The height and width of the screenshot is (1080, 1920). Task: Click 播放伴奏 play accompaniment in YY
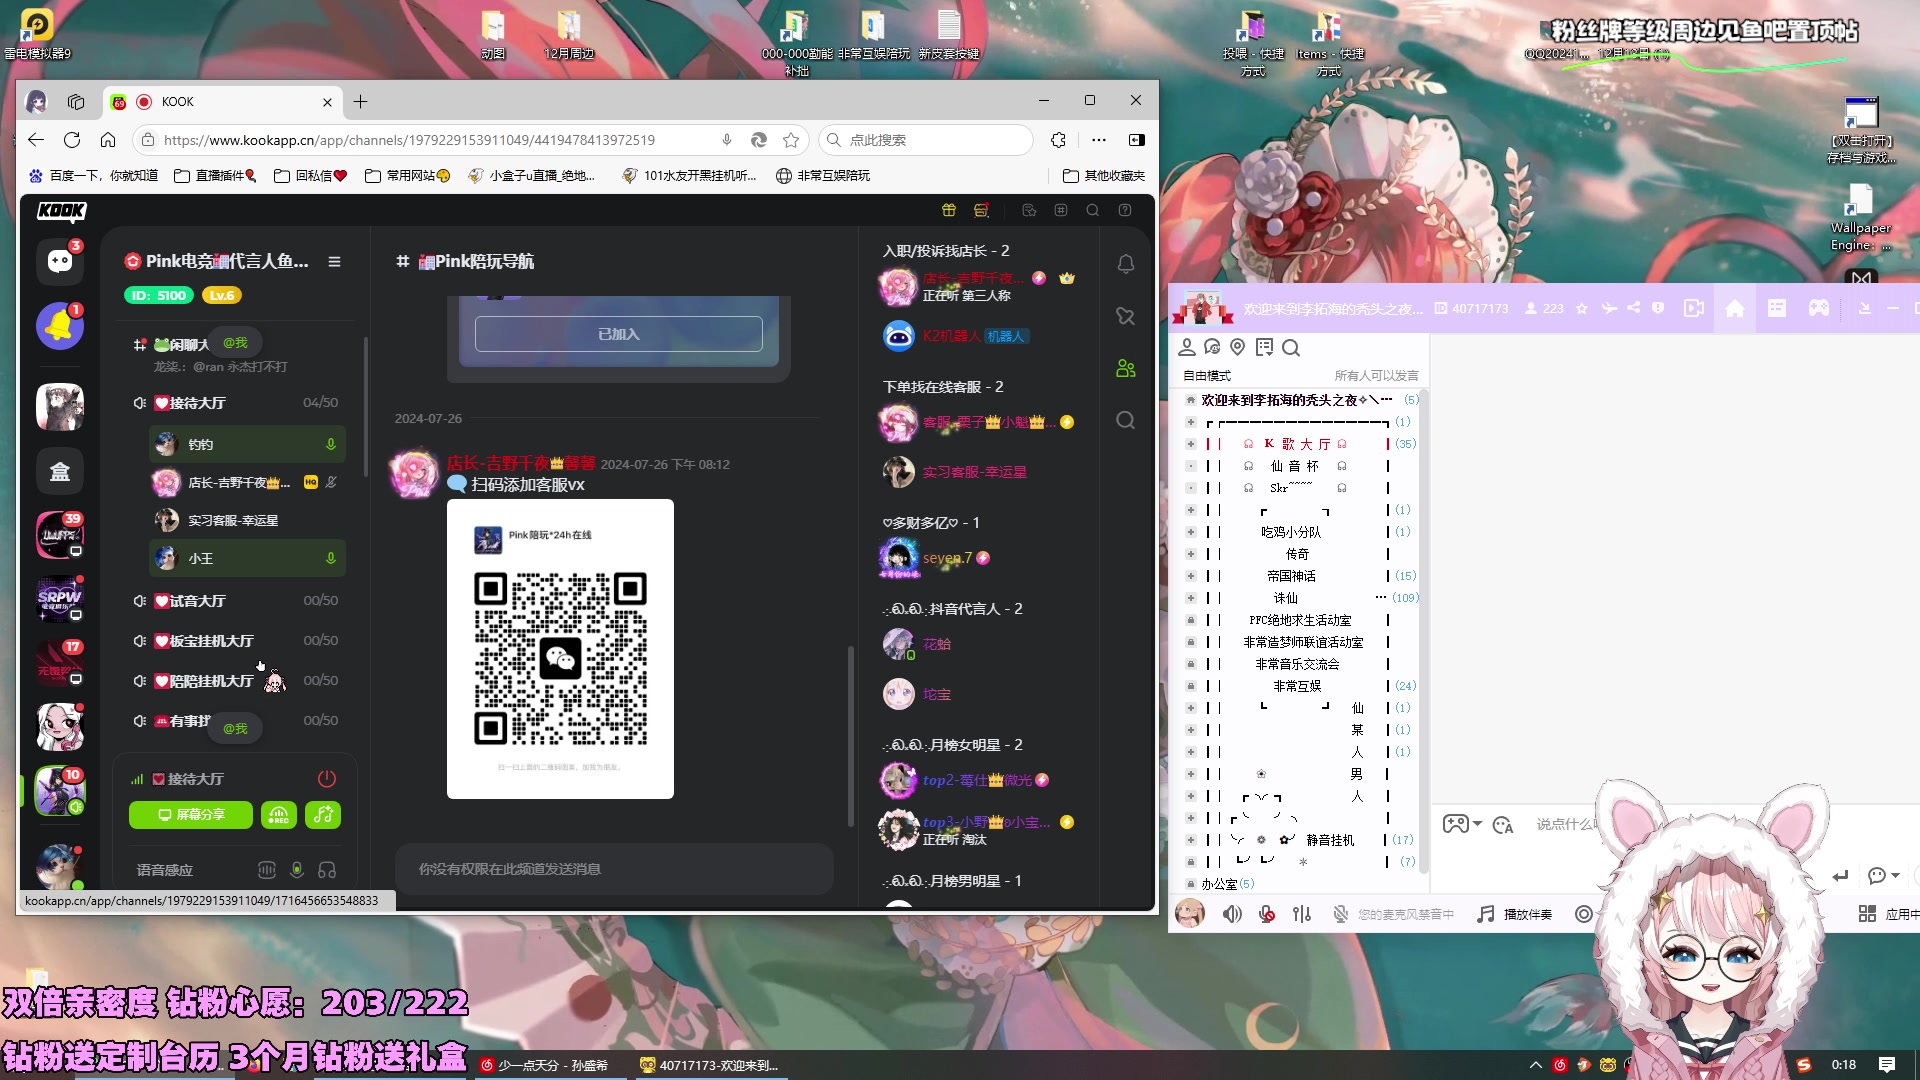click(1515, 914)
